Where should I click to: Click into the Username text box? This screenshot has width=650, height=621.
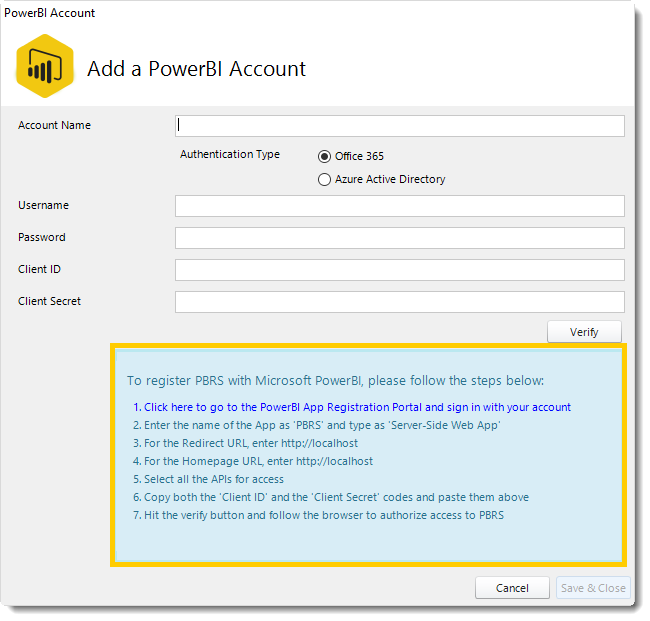click(400, 206)
